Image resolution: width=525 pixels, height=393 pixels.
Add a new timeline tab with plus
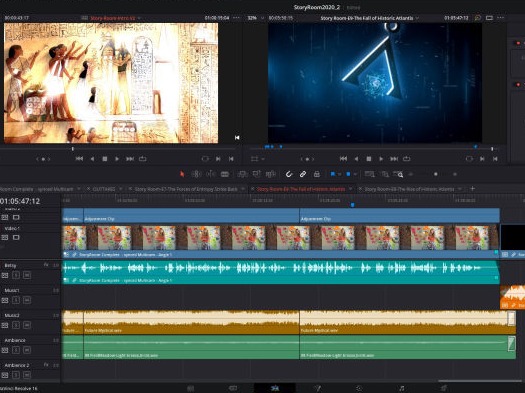pyautogui.click(x=472, y=189)
